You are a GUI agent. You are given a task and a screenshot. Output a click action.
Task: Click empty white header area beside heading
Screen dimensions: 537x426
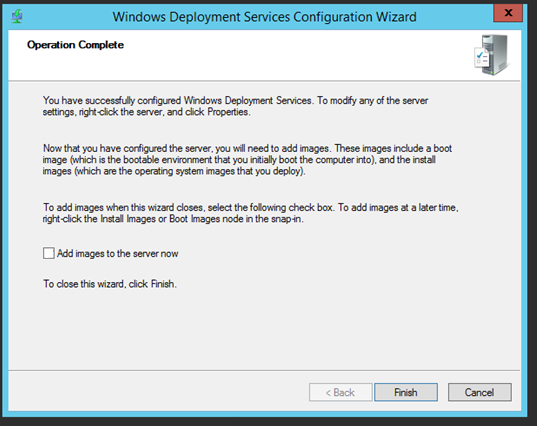(x=291, y=55)
